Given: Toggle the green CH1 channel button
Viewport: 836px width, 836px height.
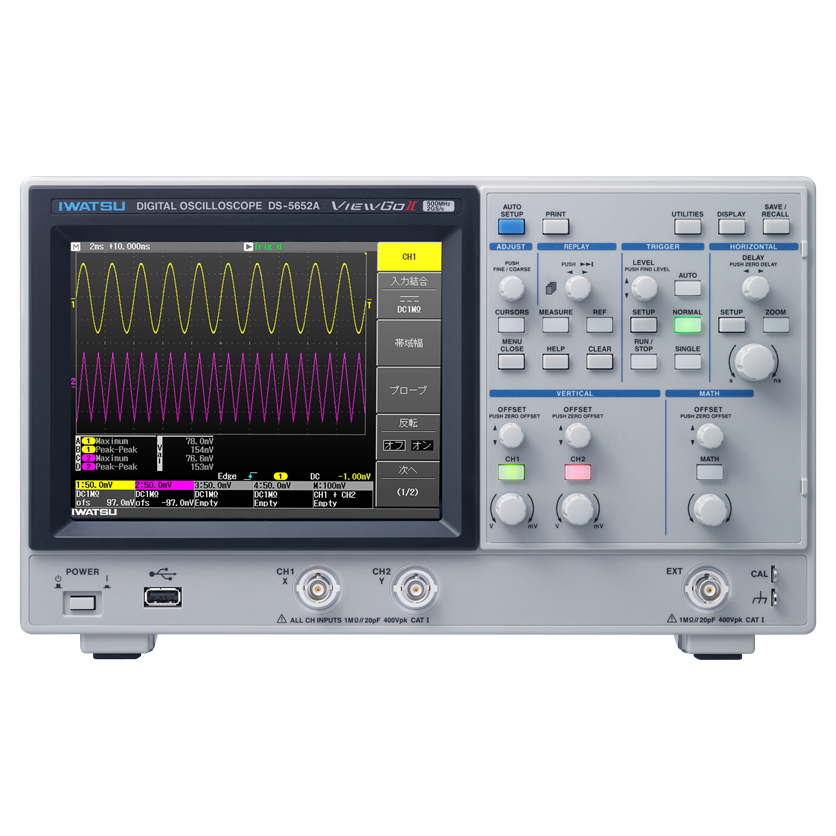Looking at the screenshot, I should (x=511, y=472).
